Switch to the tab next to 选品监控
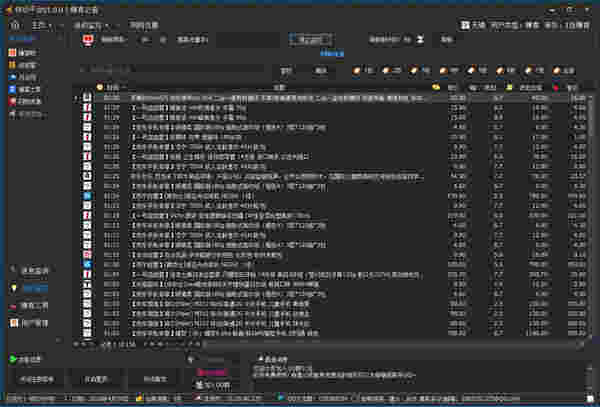Screen dimensions: 600x407 tap(145, 23)
